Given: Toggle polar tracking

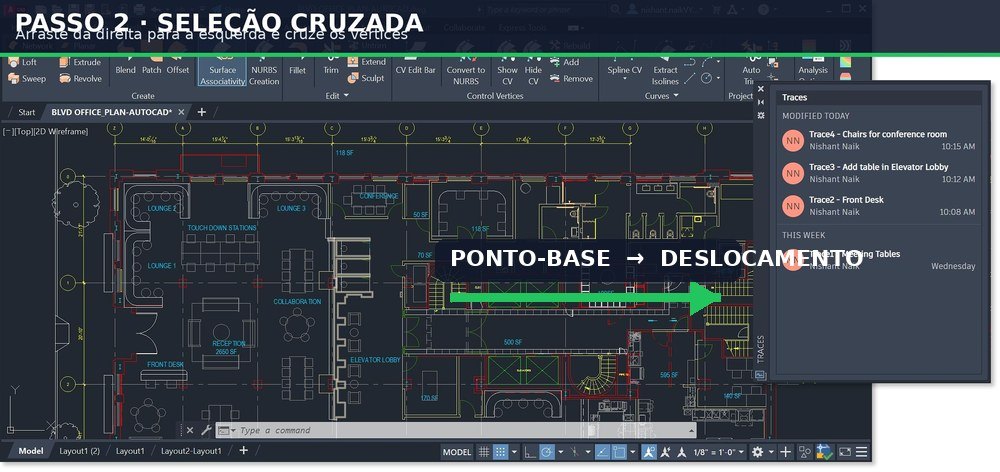Looking at the screenshot, I should pos(547,452).
